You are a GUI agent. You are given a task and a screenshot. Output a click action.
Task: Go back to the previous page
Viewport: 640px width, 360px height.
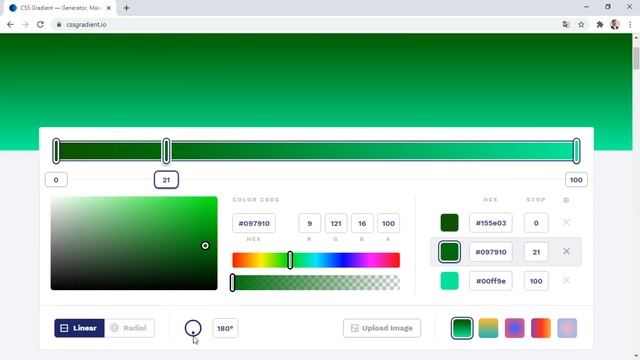pyautogui.click(x=10, y=24)
